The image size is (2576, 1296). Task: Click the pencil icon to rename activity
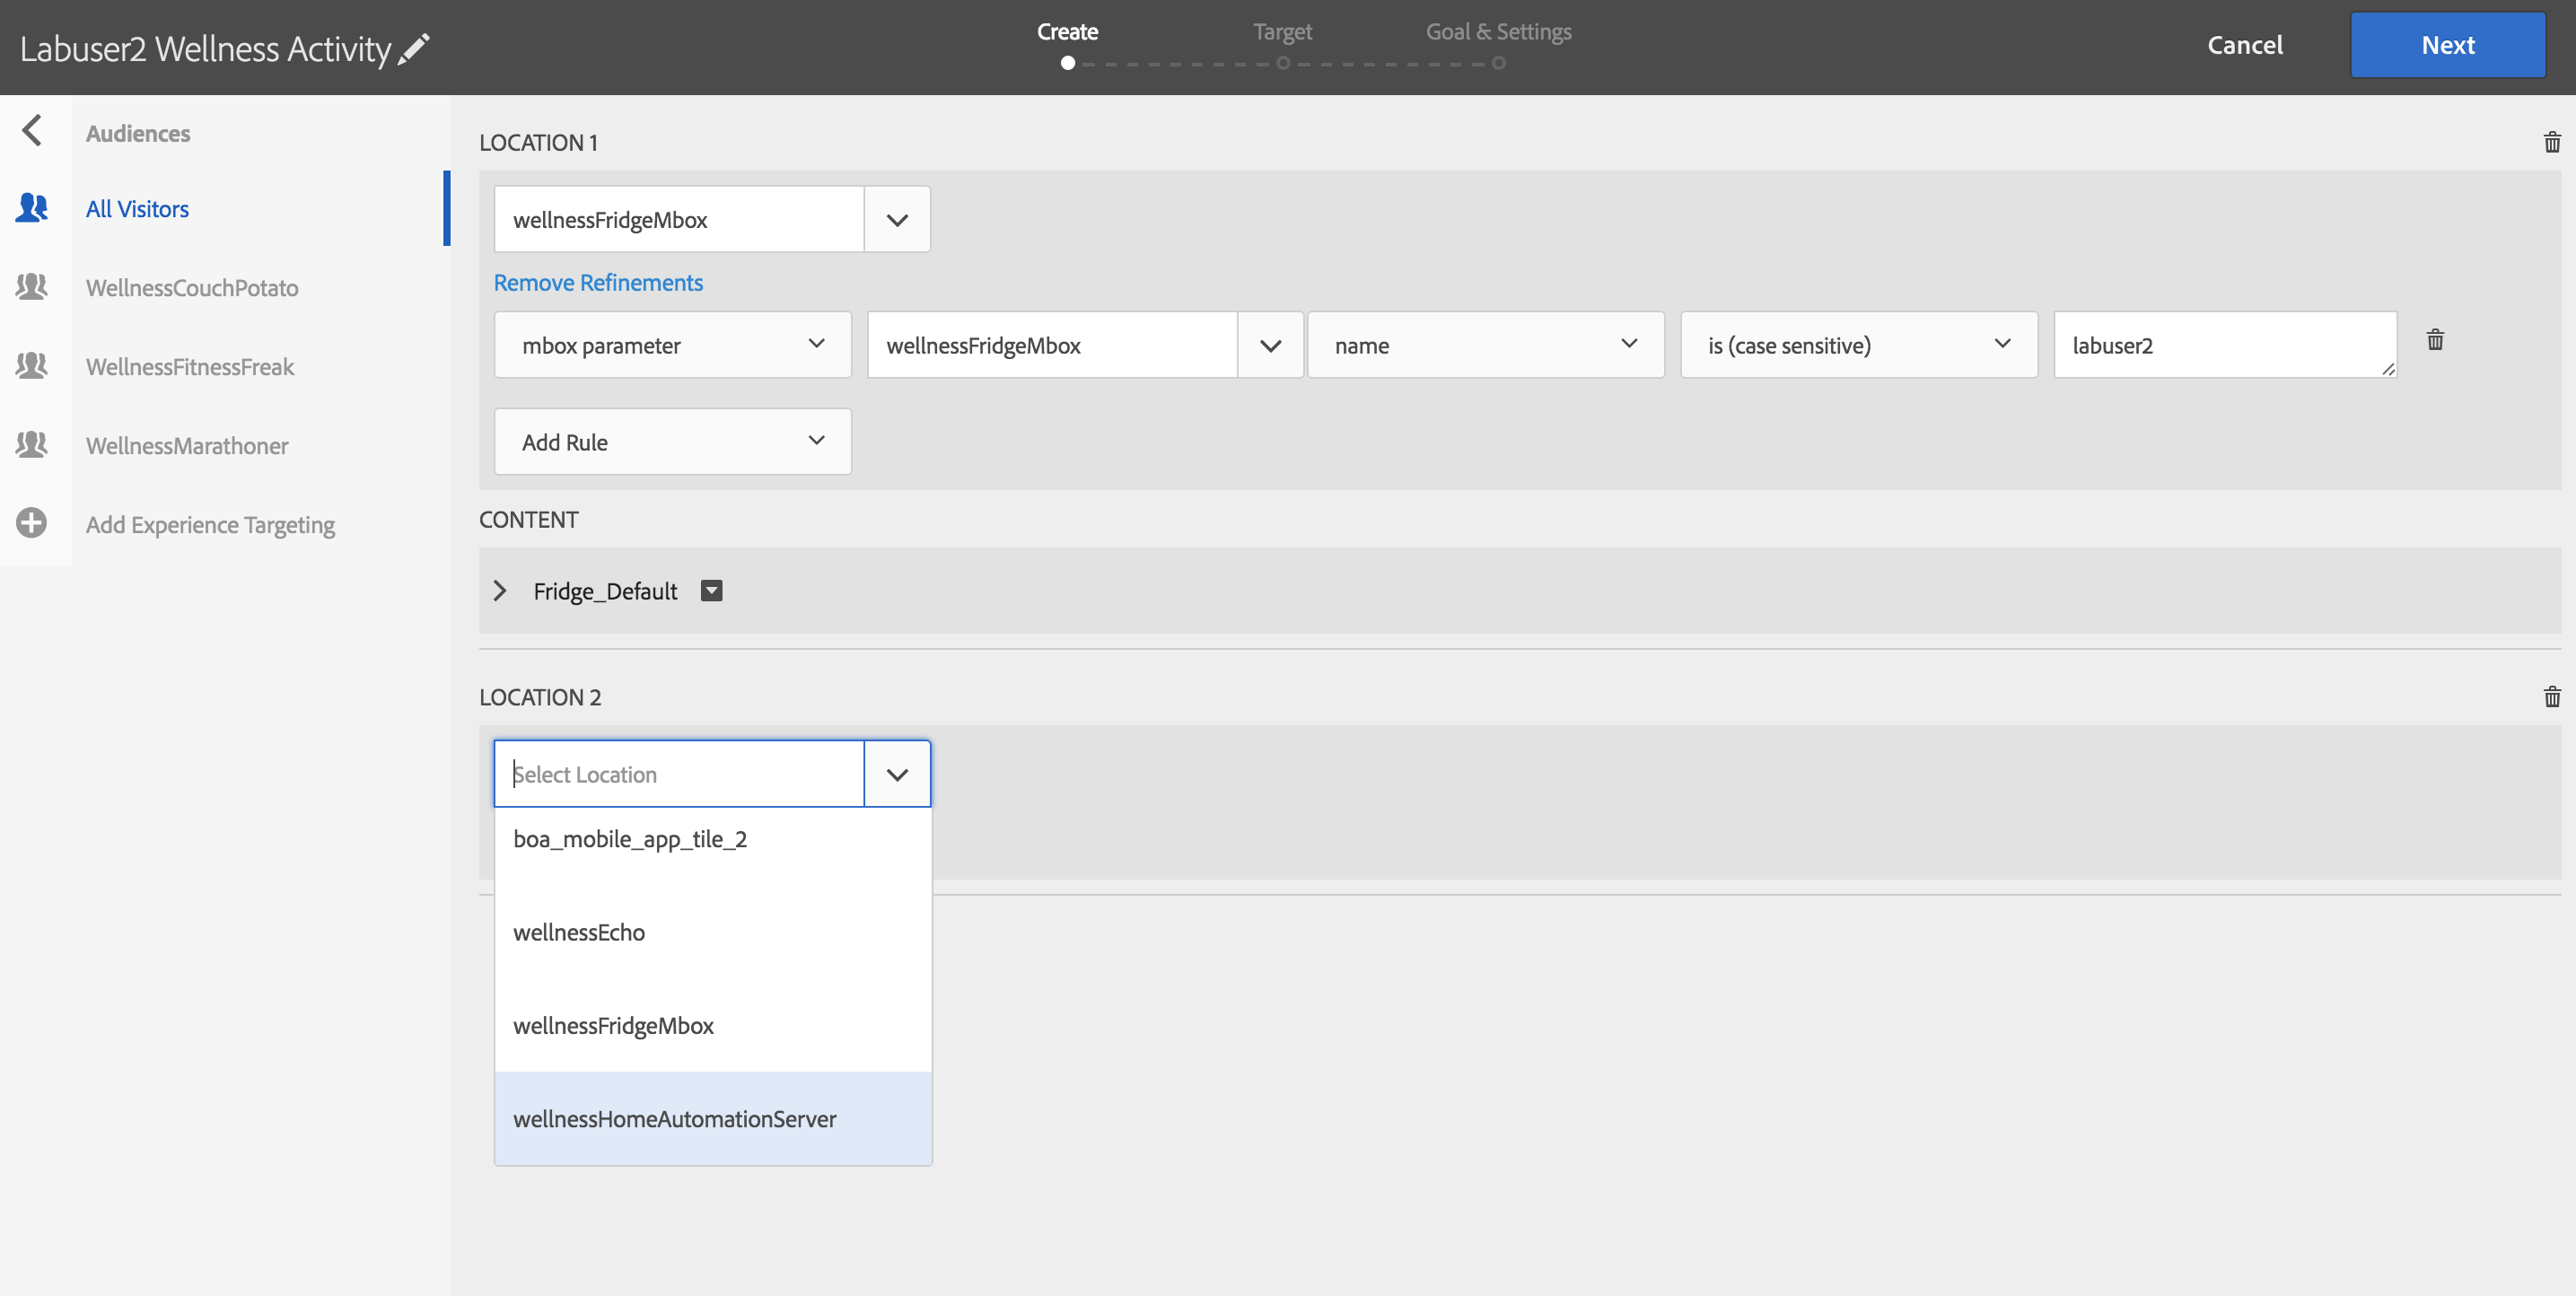click(414, 48)
